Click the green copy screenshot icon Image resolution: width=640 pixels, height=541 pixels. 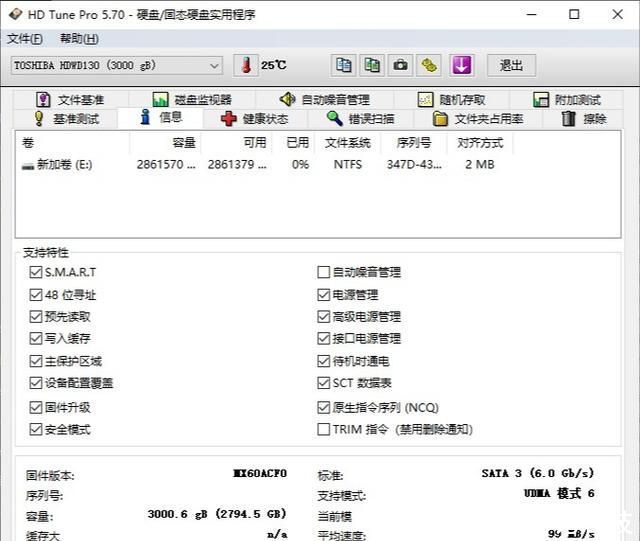(372, 65)
